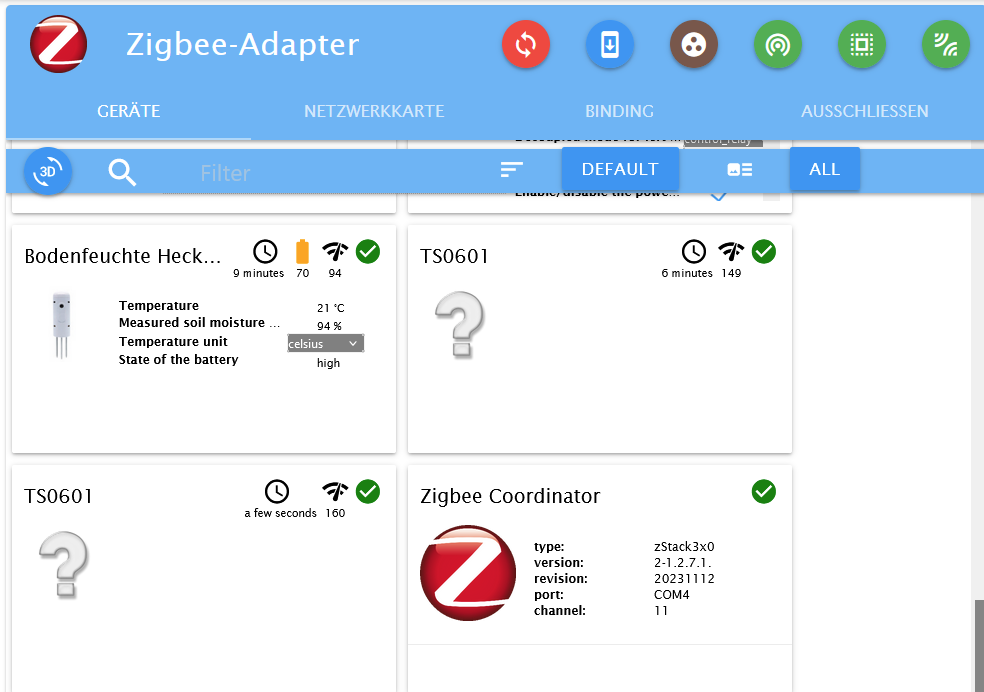
Task: Click the coordinator type value zStack3x0
Action: coord(684,546)
